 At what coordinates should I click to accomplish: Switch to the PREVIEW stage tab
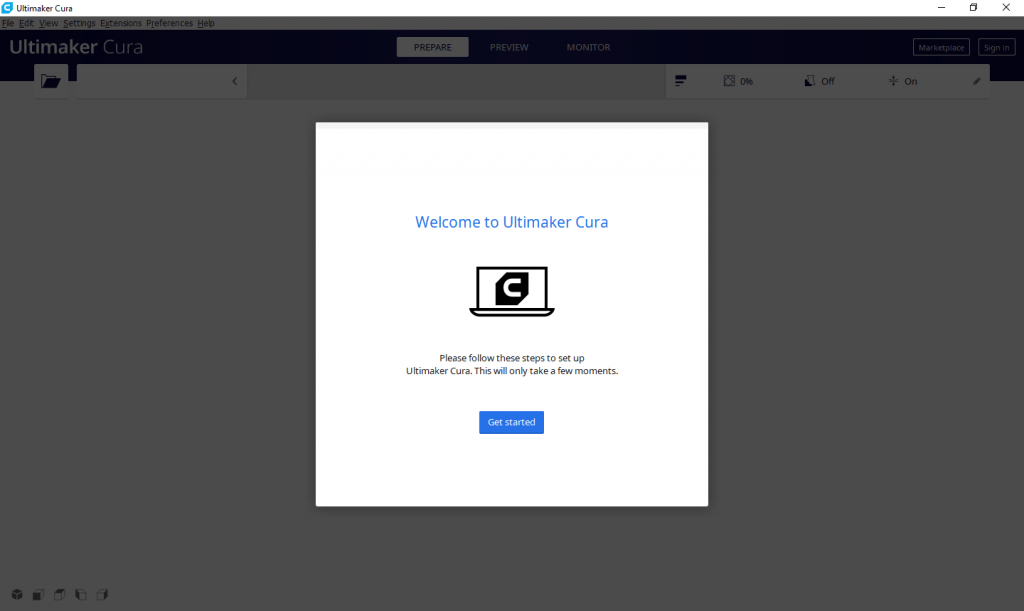(x=509, y=47)
